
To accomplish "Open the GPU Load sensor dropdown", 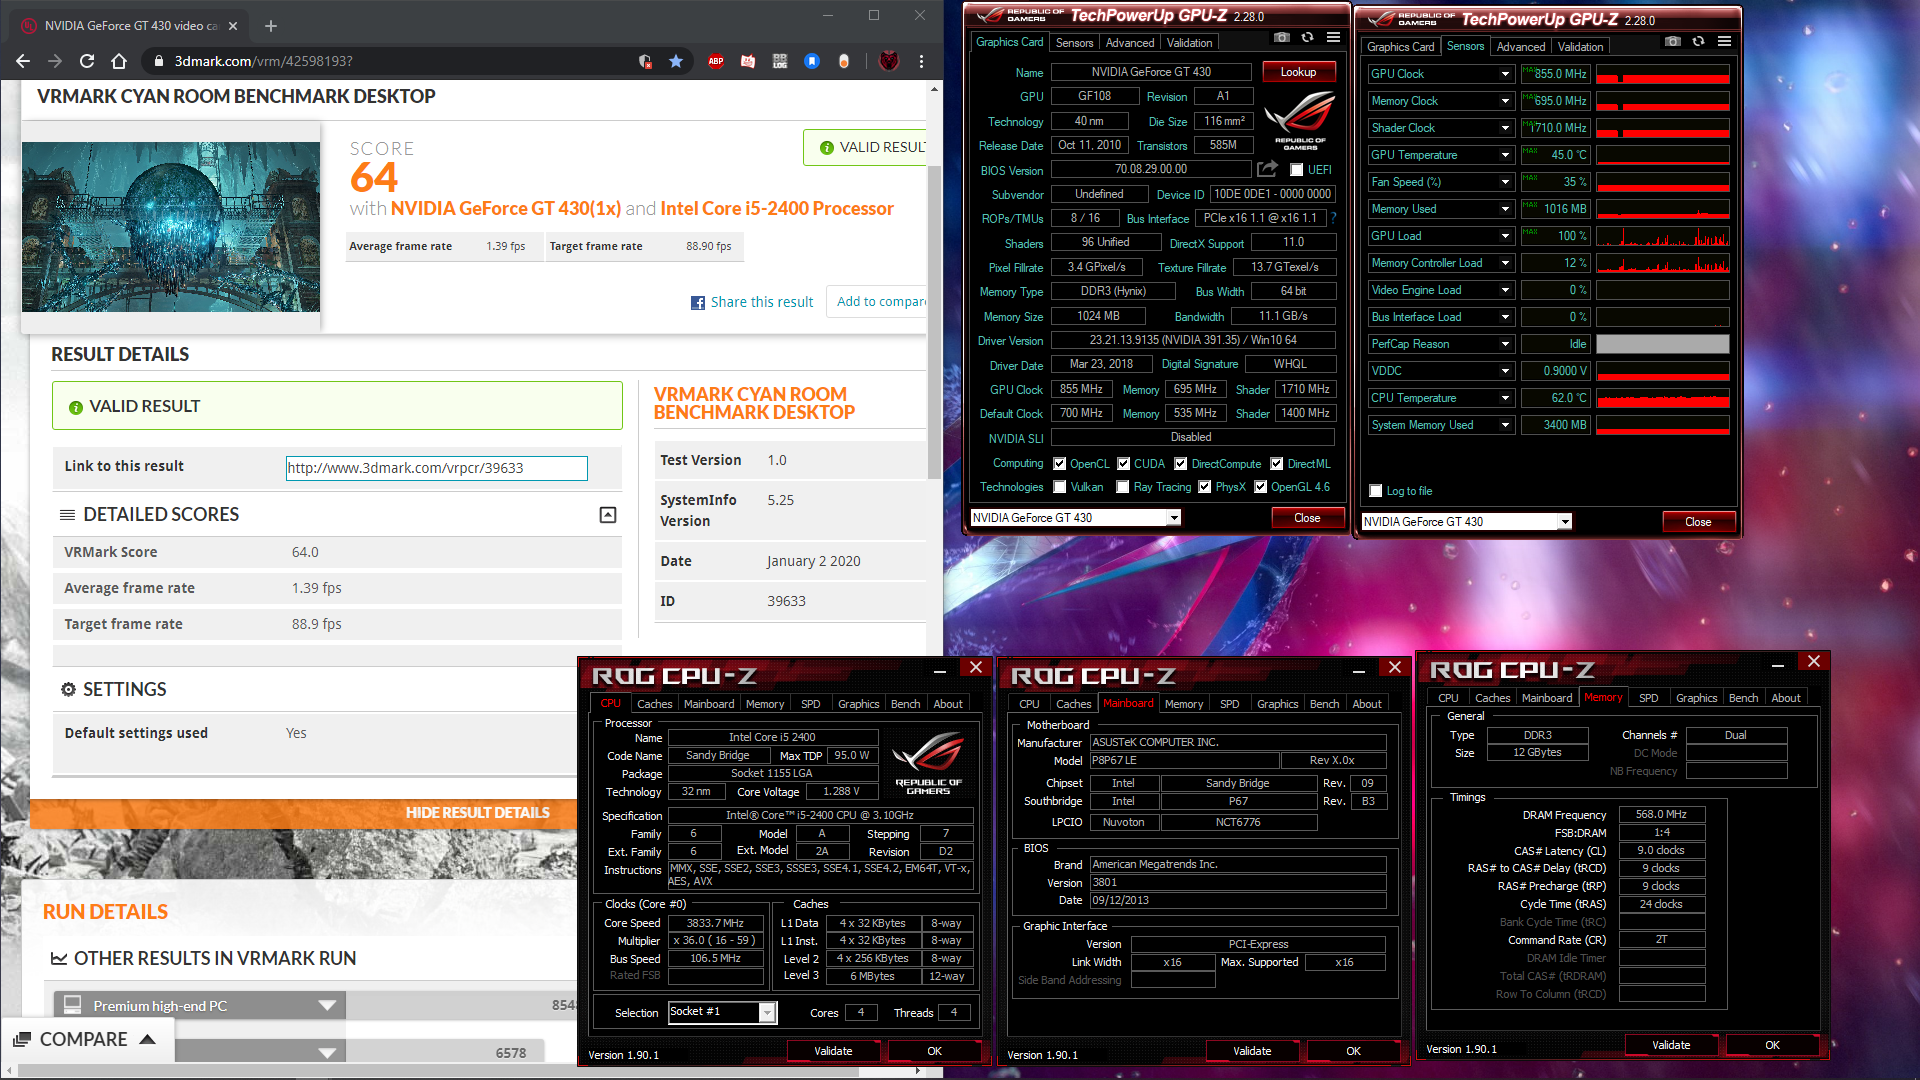I will click(x=1504, y=236).
